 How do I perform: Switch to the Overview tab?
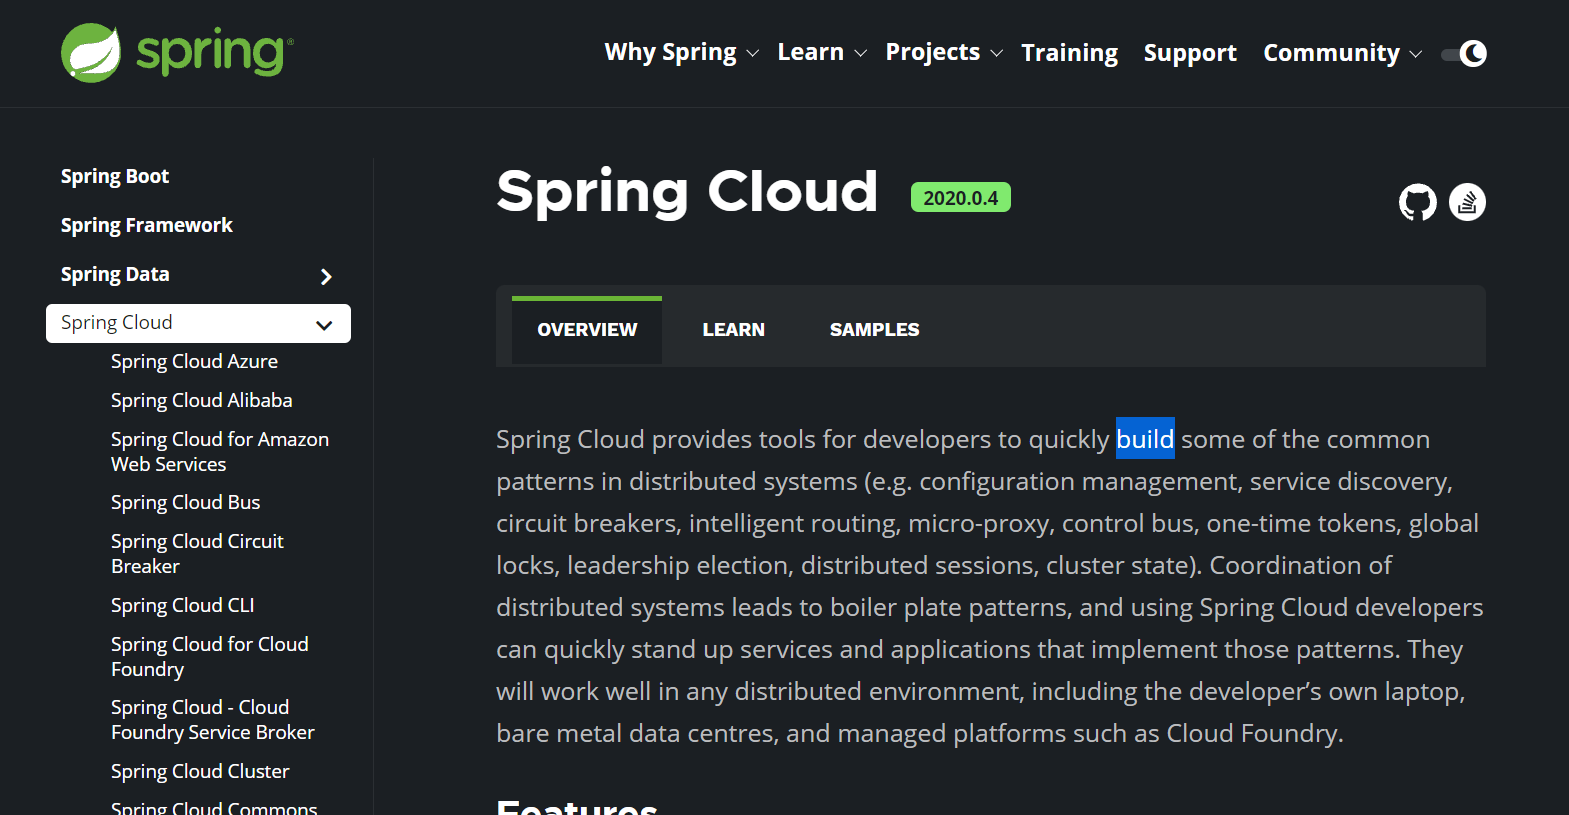tap(587, 330)
